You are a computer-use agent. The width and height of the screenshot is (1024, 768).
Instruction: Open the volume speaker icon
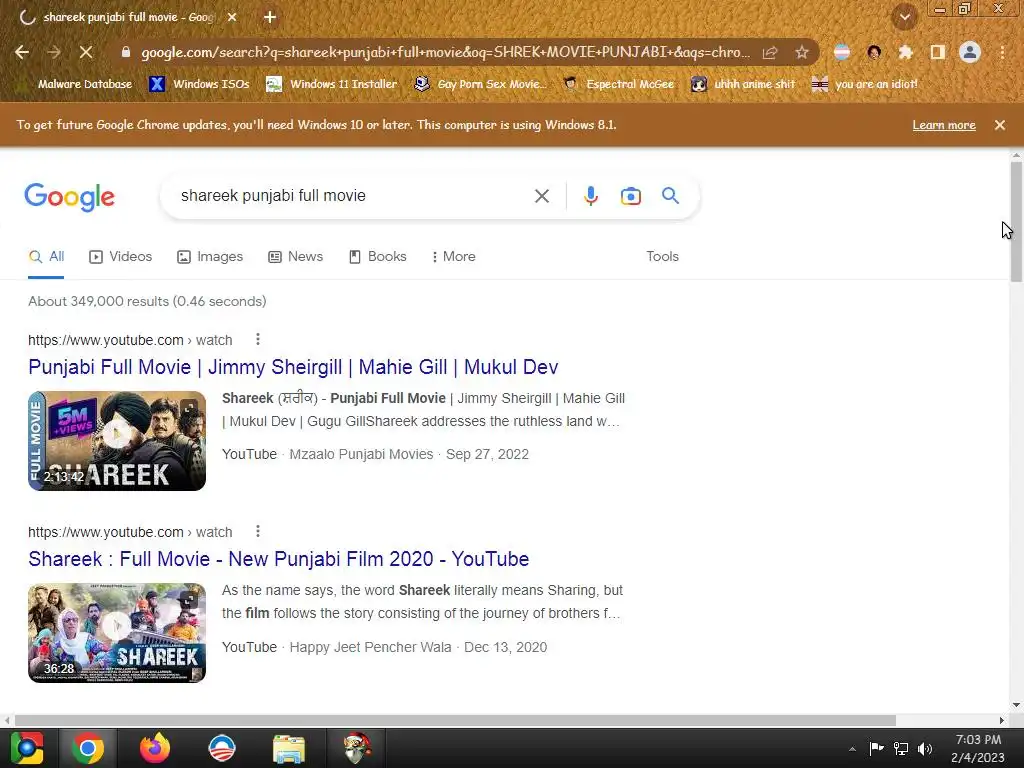point(925,748)
